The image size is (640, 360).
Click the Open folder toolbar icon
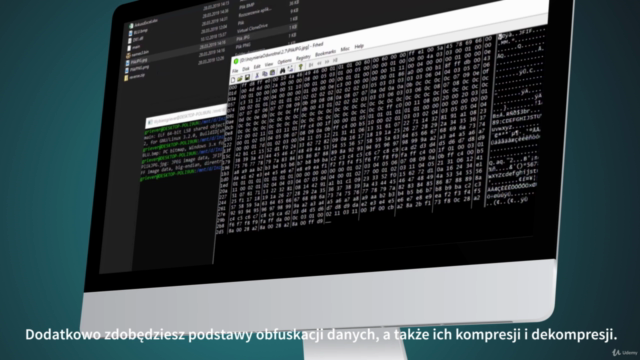point(240,78)
